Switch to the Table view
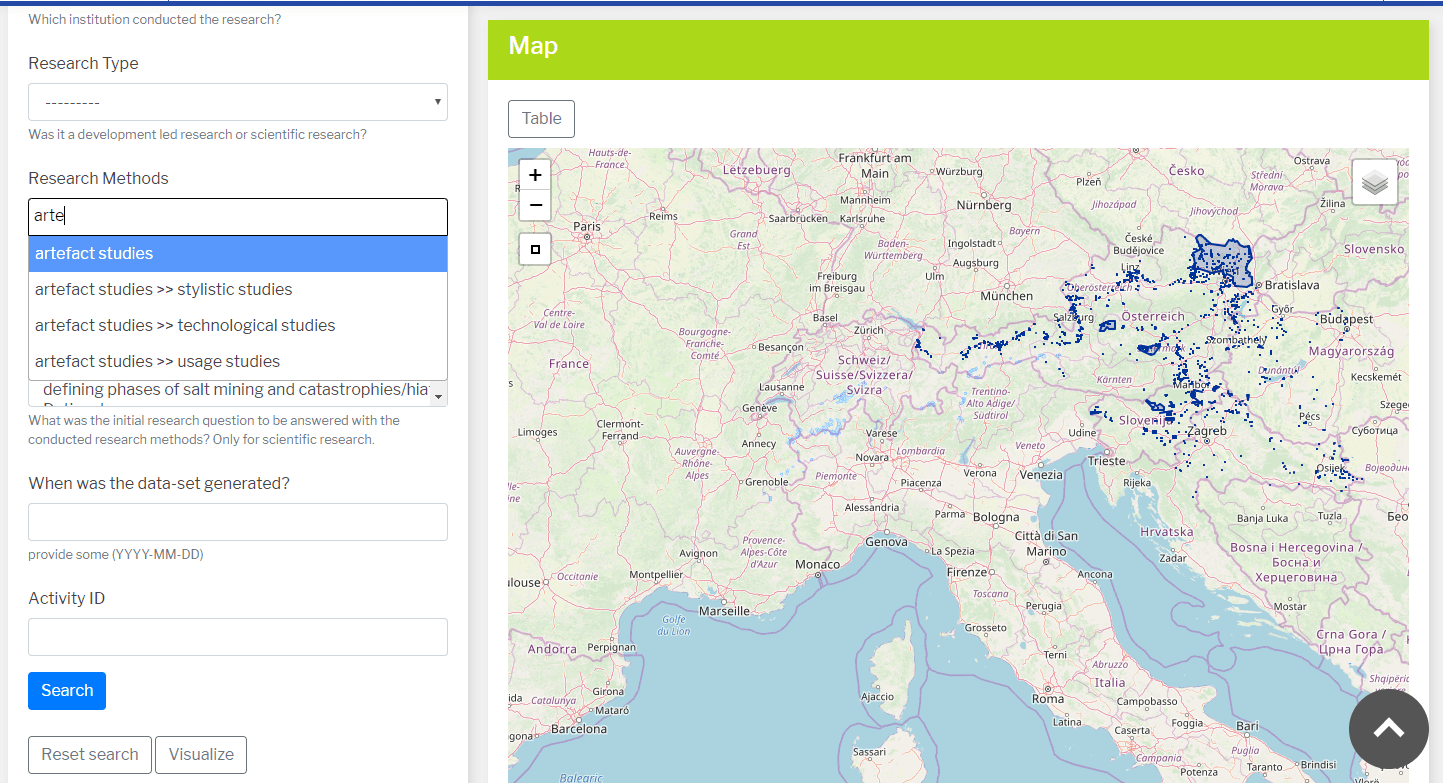1443x783 pixels. tap(541, 118)
